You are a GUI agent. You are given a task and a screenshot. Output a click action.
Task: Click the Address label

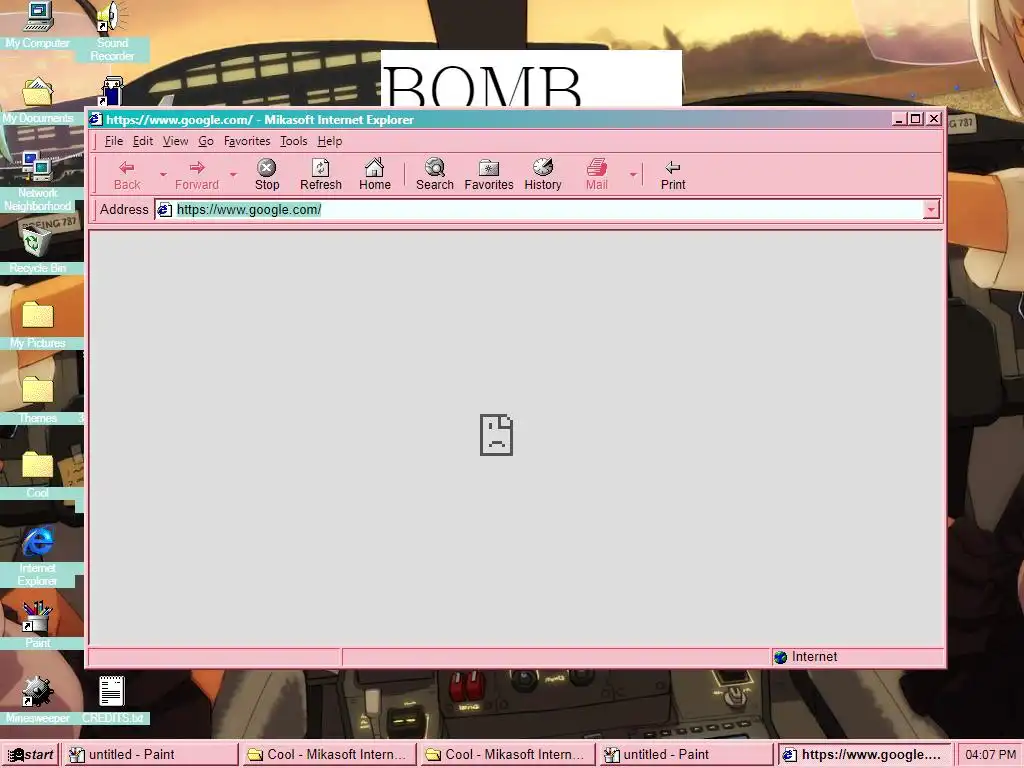[x=124, y=210]
